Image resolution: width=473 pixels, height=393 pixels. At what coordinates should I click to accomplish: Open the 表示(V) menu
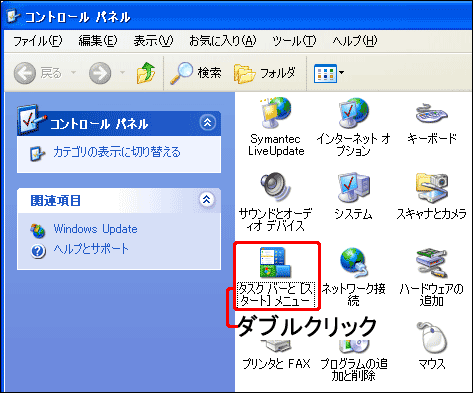pos(153,41)
